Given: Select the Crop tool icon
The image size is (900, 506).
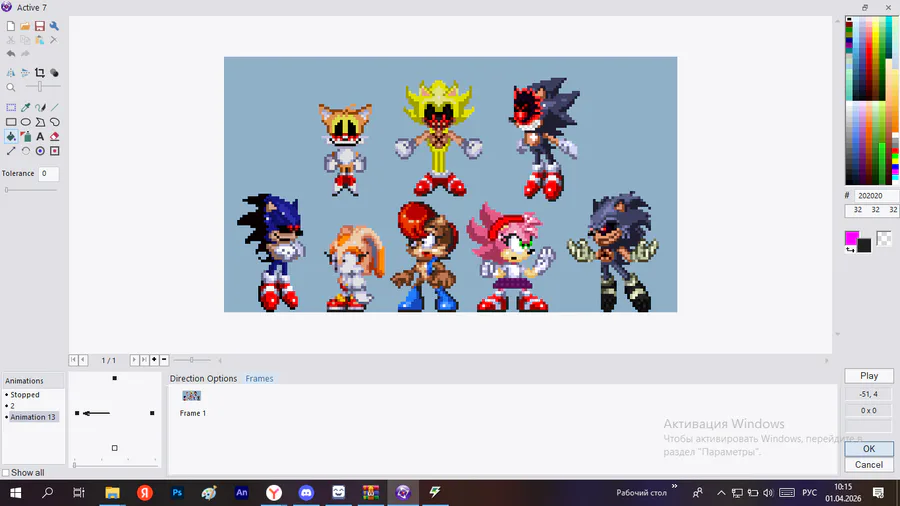Looking at the screenshot, I should 40,73.
